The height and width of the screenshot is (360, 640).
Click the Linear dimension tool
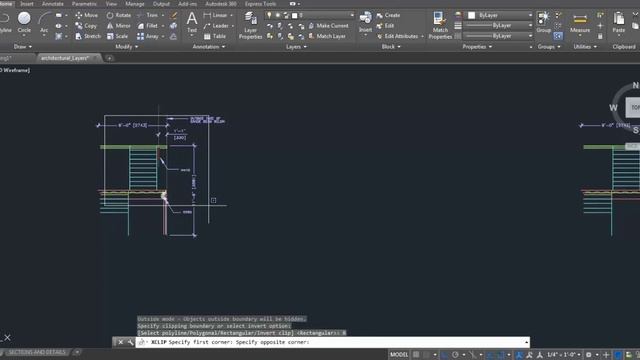tap(215, 15)
